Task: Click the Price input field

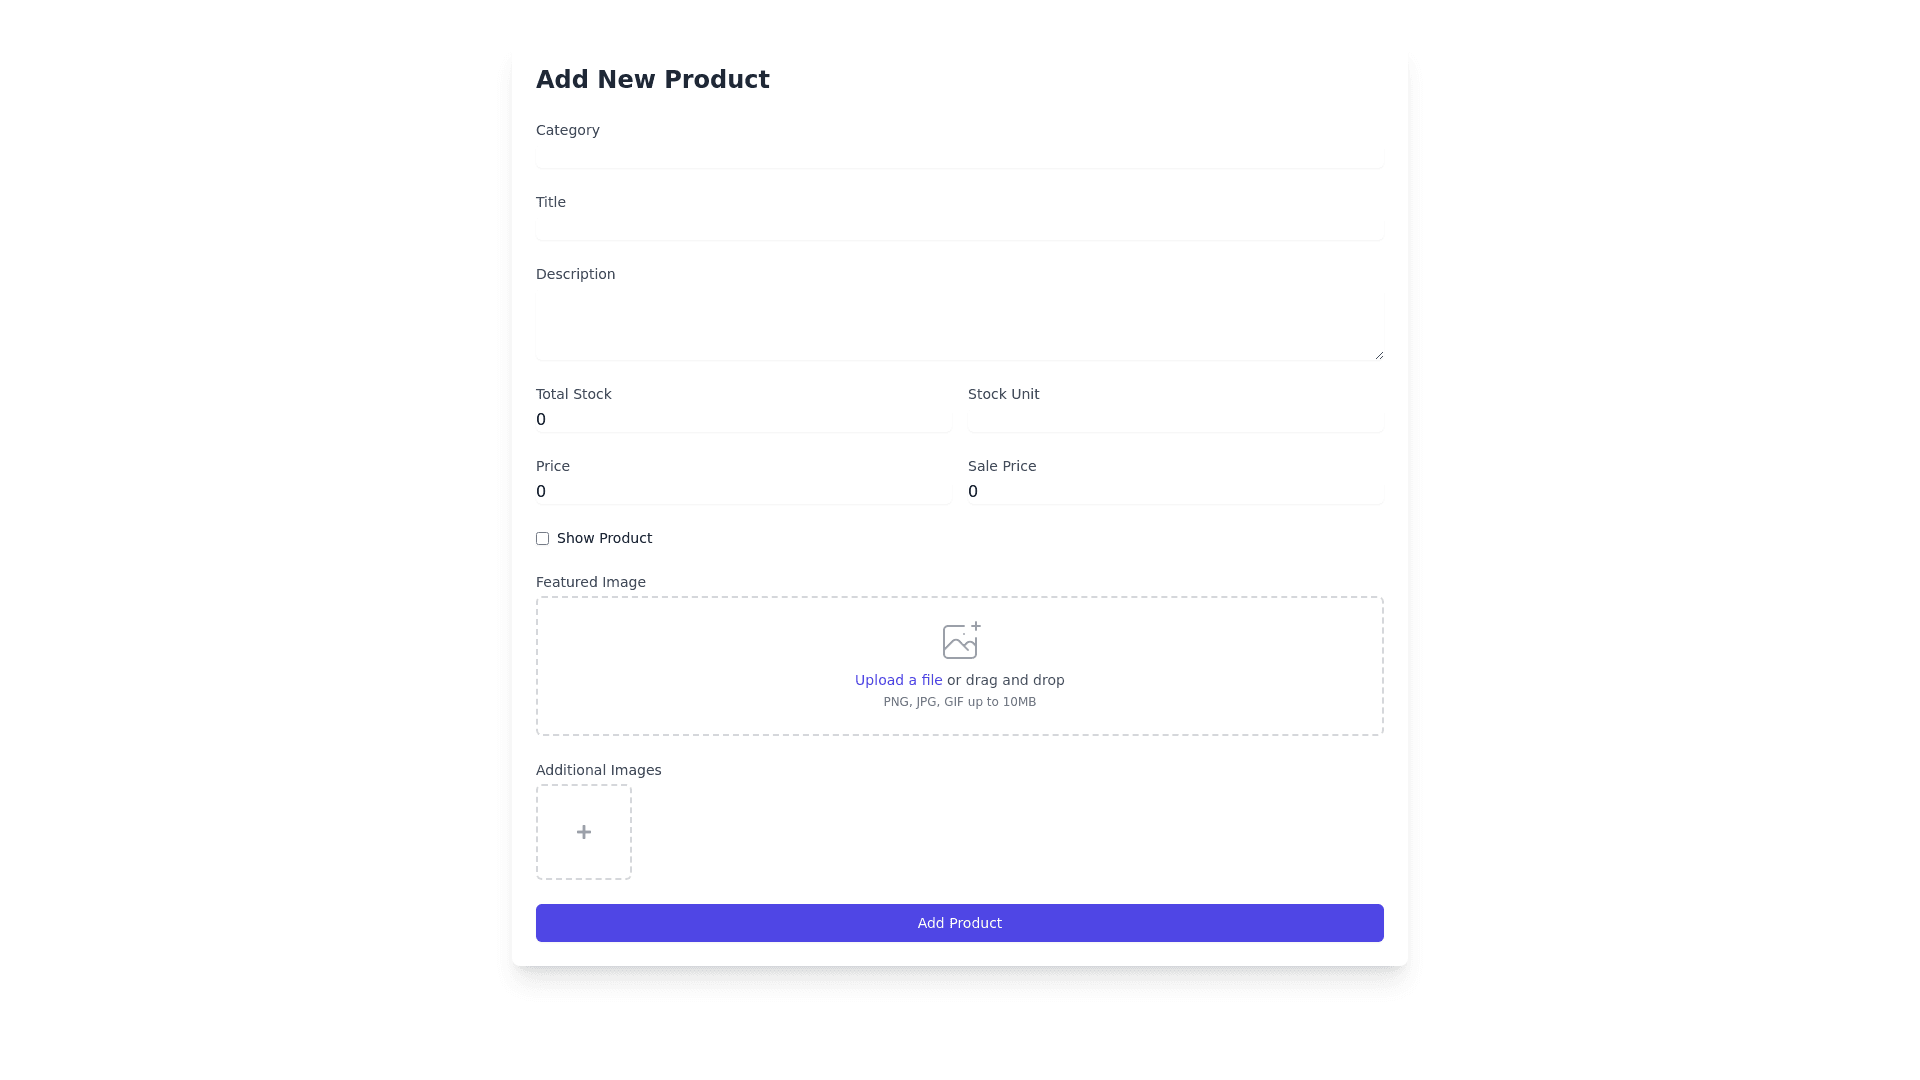Action: [743, 492]
